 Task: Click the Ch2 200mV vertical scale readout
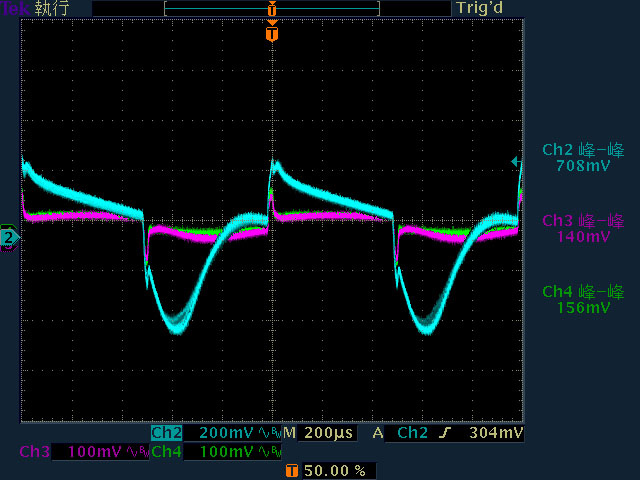(x=226, y=433)
